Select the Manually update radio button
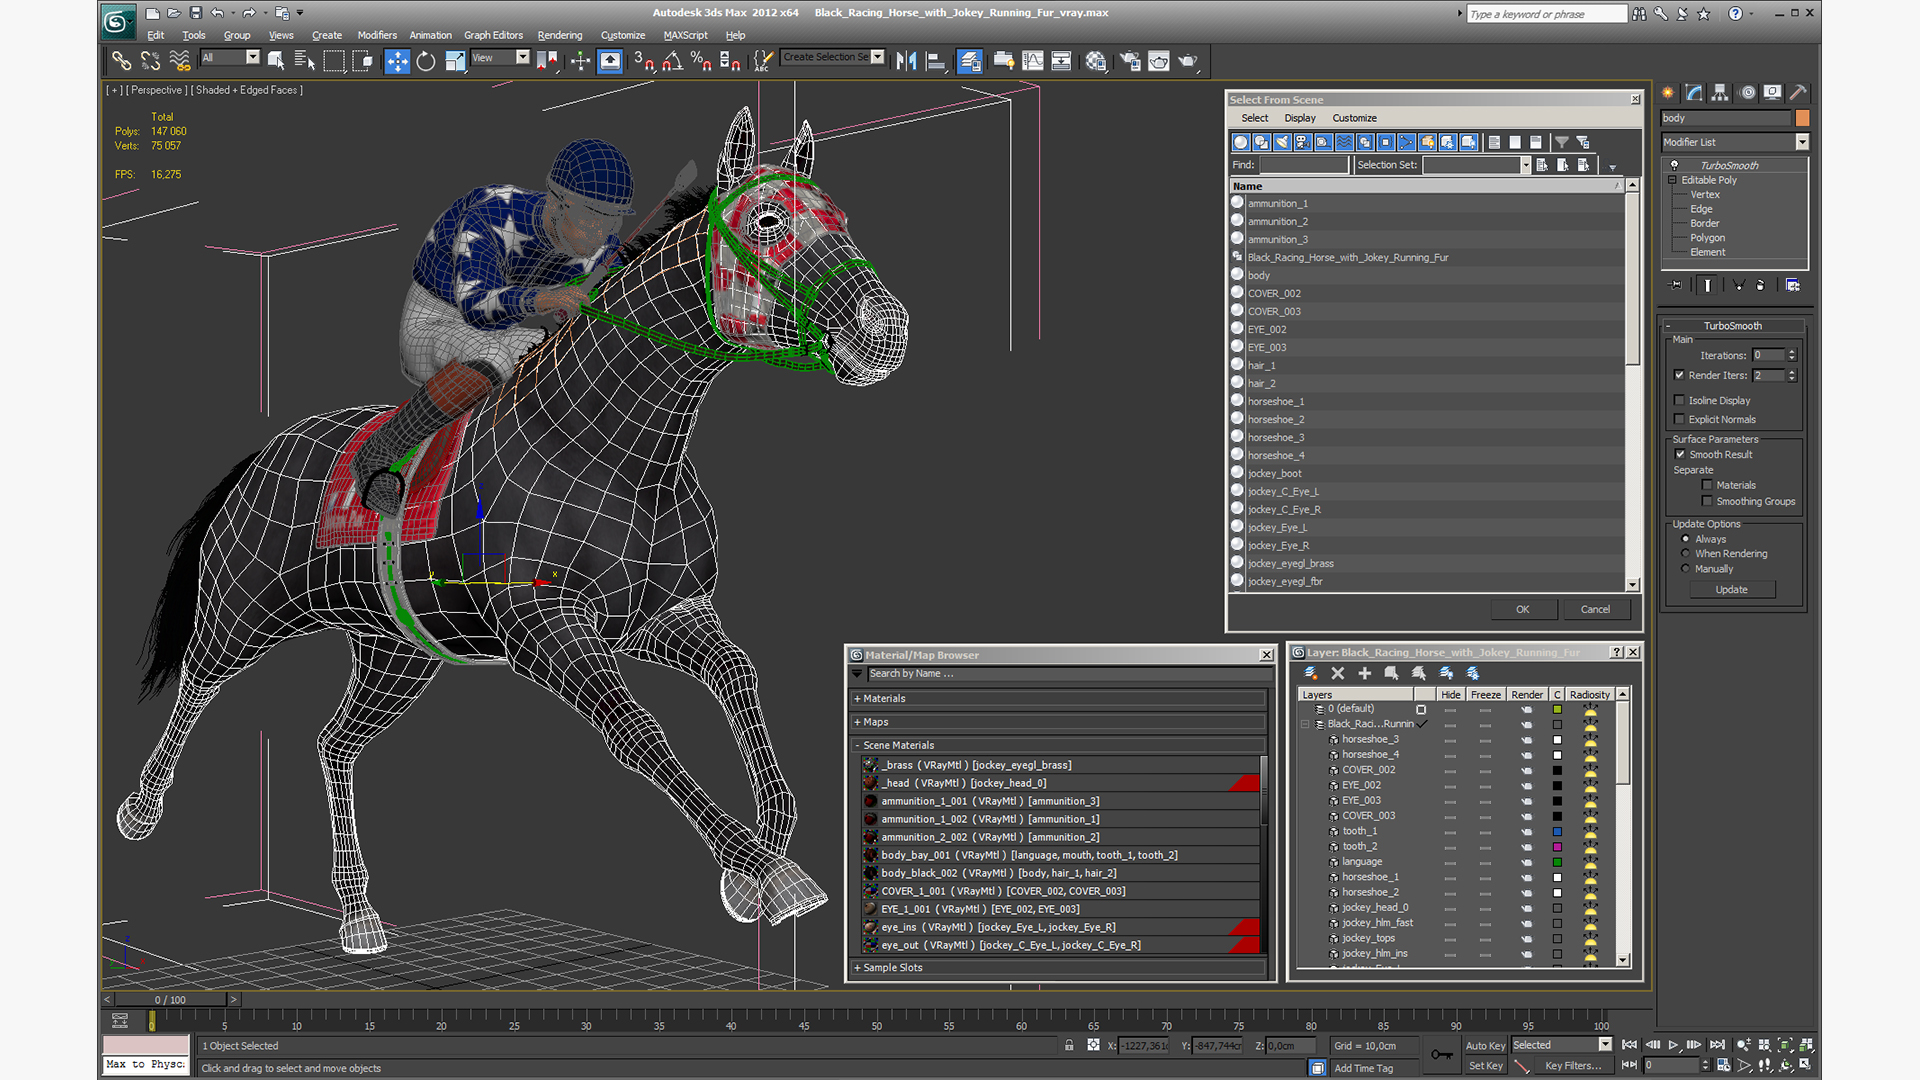This screenshot has width=1920, height=1080. click(1686, 568)
